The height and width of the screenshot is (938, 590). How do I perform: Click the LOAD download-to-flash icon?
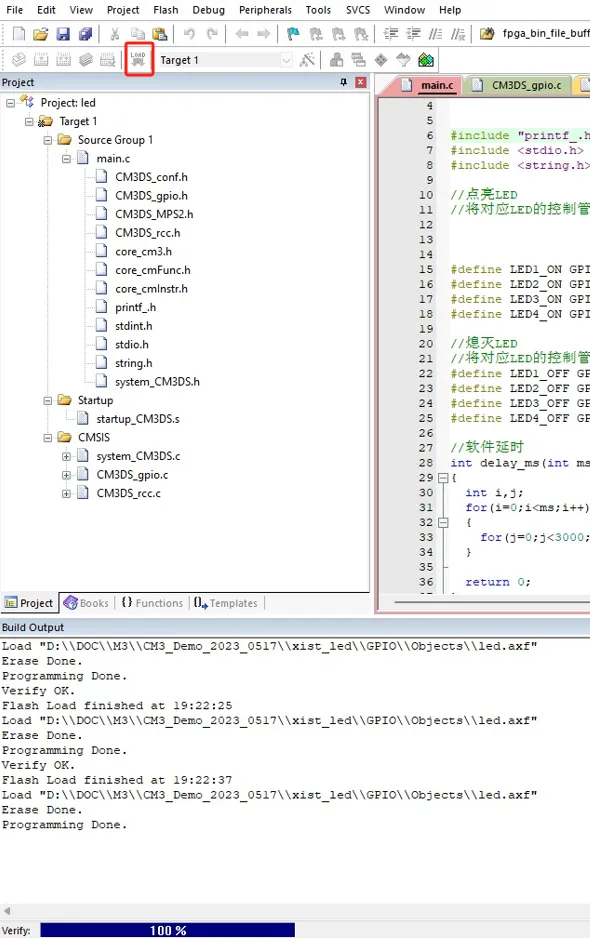click(x=139, y=59)
